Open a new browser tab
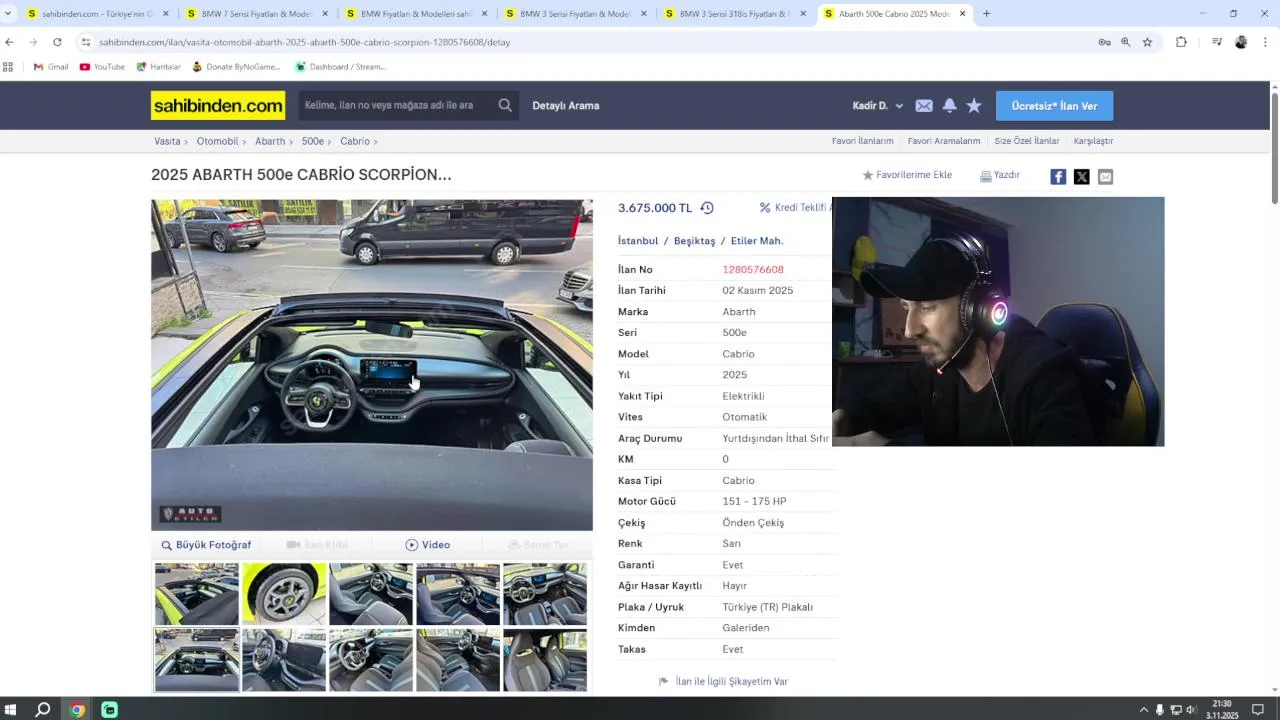Screen dimensions: 1280x720 click(x=986, y=14)
